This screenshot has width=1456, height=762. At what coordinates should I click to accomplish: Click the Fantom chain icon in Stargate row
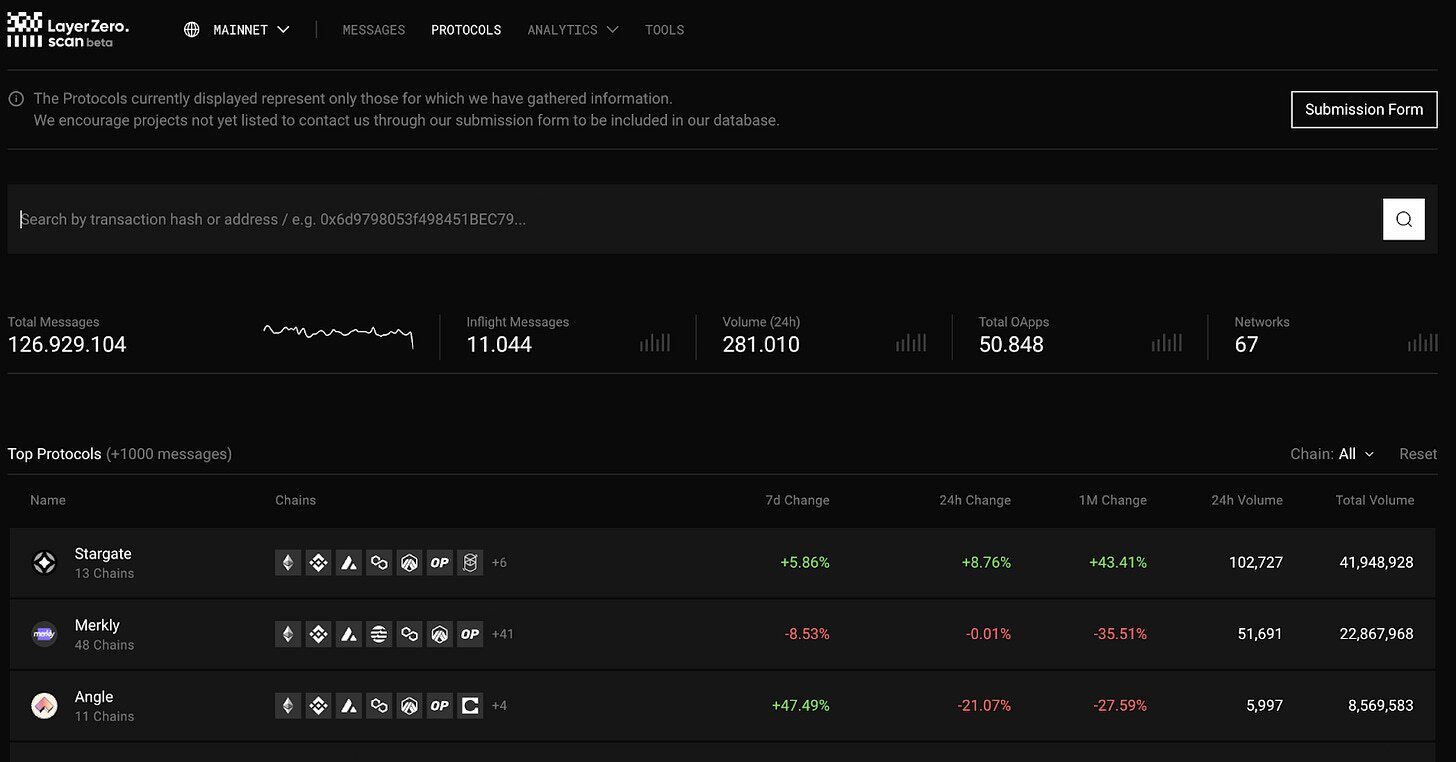click(470, 562)
